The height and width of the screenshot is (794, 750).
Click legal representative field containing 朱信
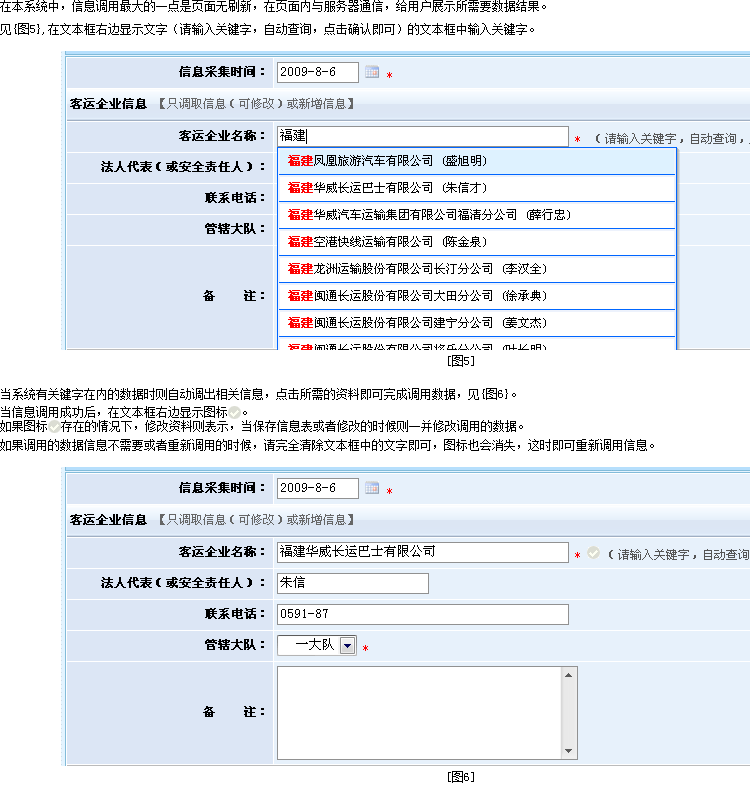[352, 583]
